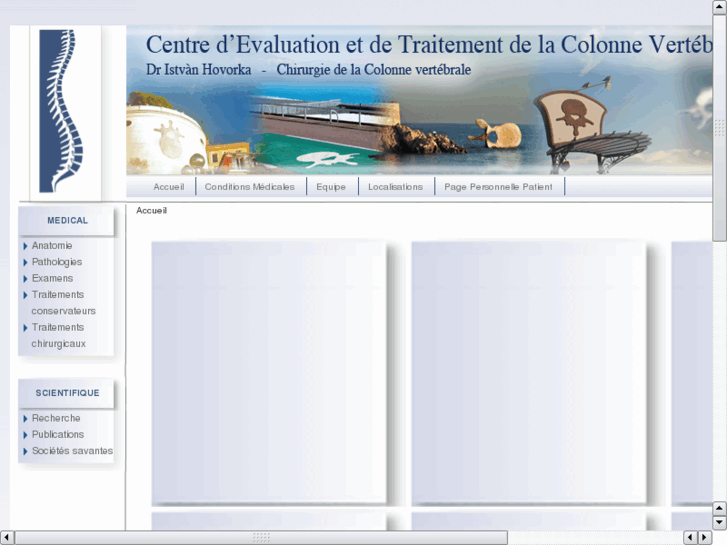Open Traitements chirurgicaux link
This screenshot has height=545, width=727.
[58, 335]
